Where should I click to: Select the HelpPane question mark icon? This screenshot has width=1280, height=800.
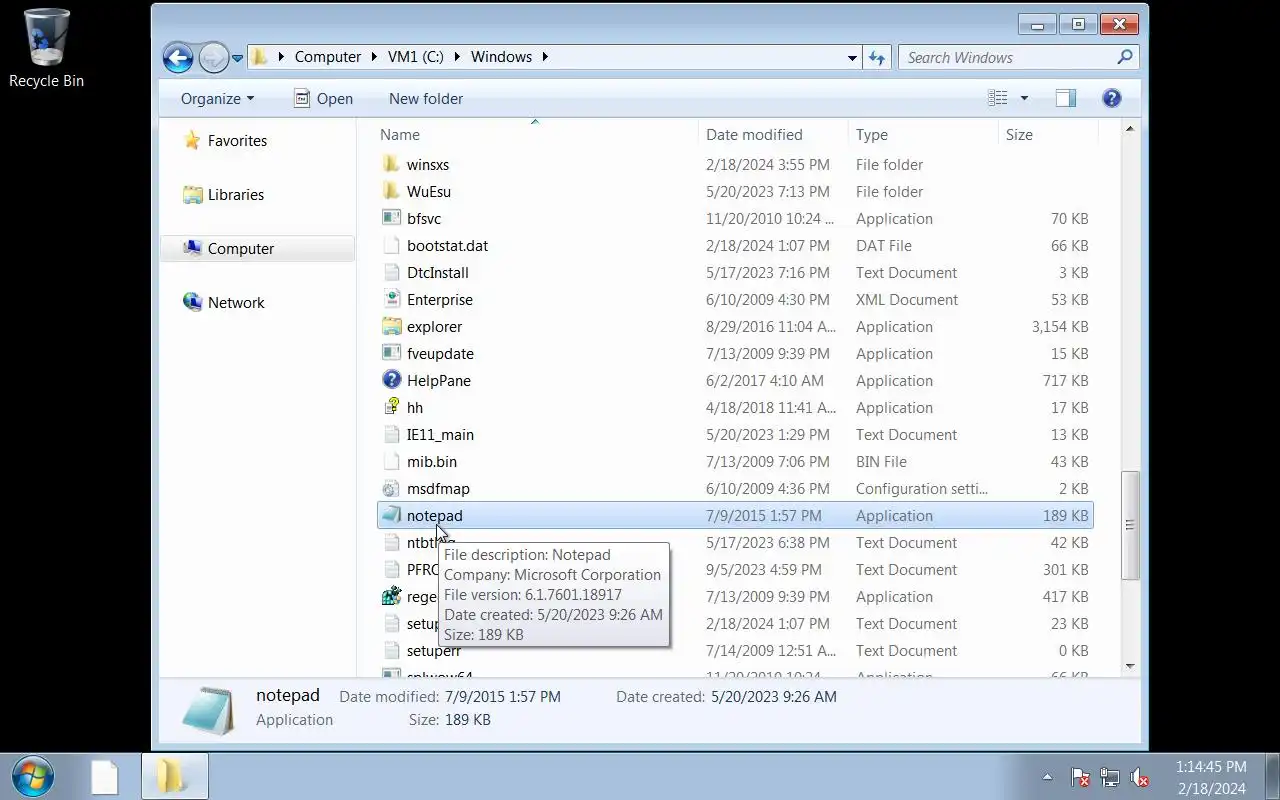point(391,380)
